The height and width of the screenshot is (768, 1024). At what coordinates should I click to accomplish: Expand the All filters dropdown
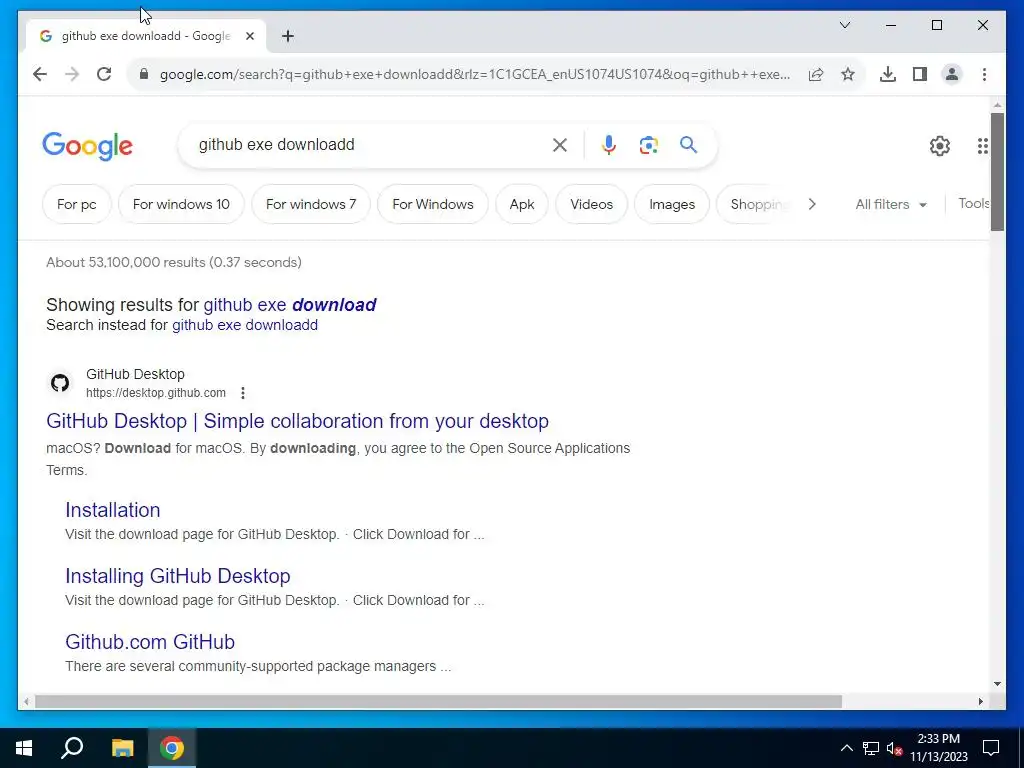891,204
